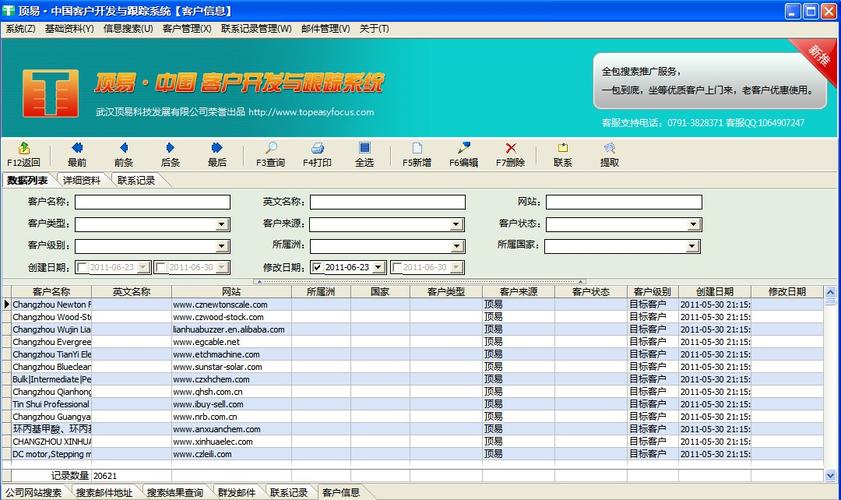
Task: Open the 创建日期 2011-06-23 date picker
Action: pos(143,267)
